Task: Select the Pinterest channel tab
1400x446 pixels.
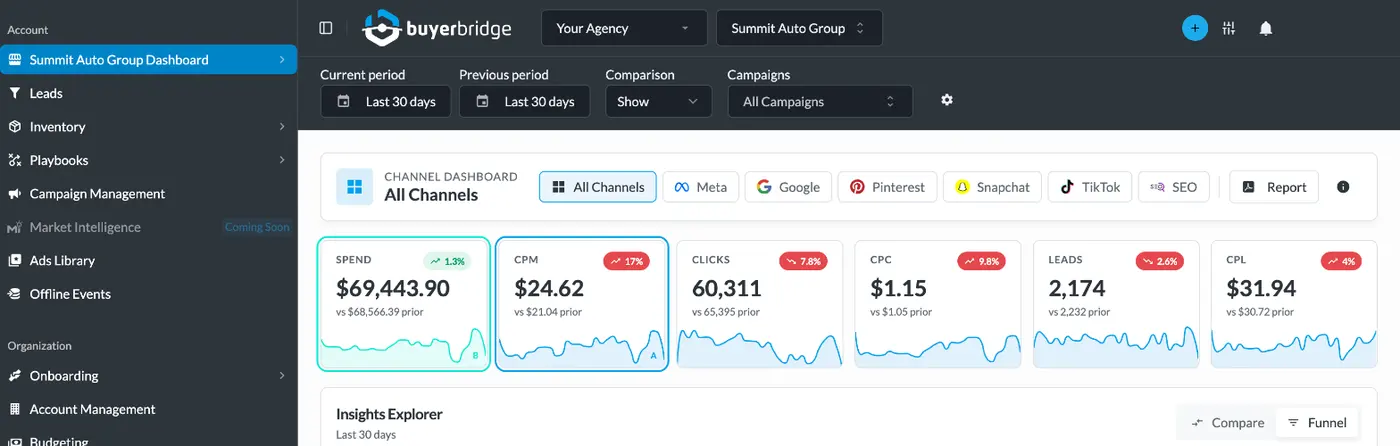Action: pos(887,187)
